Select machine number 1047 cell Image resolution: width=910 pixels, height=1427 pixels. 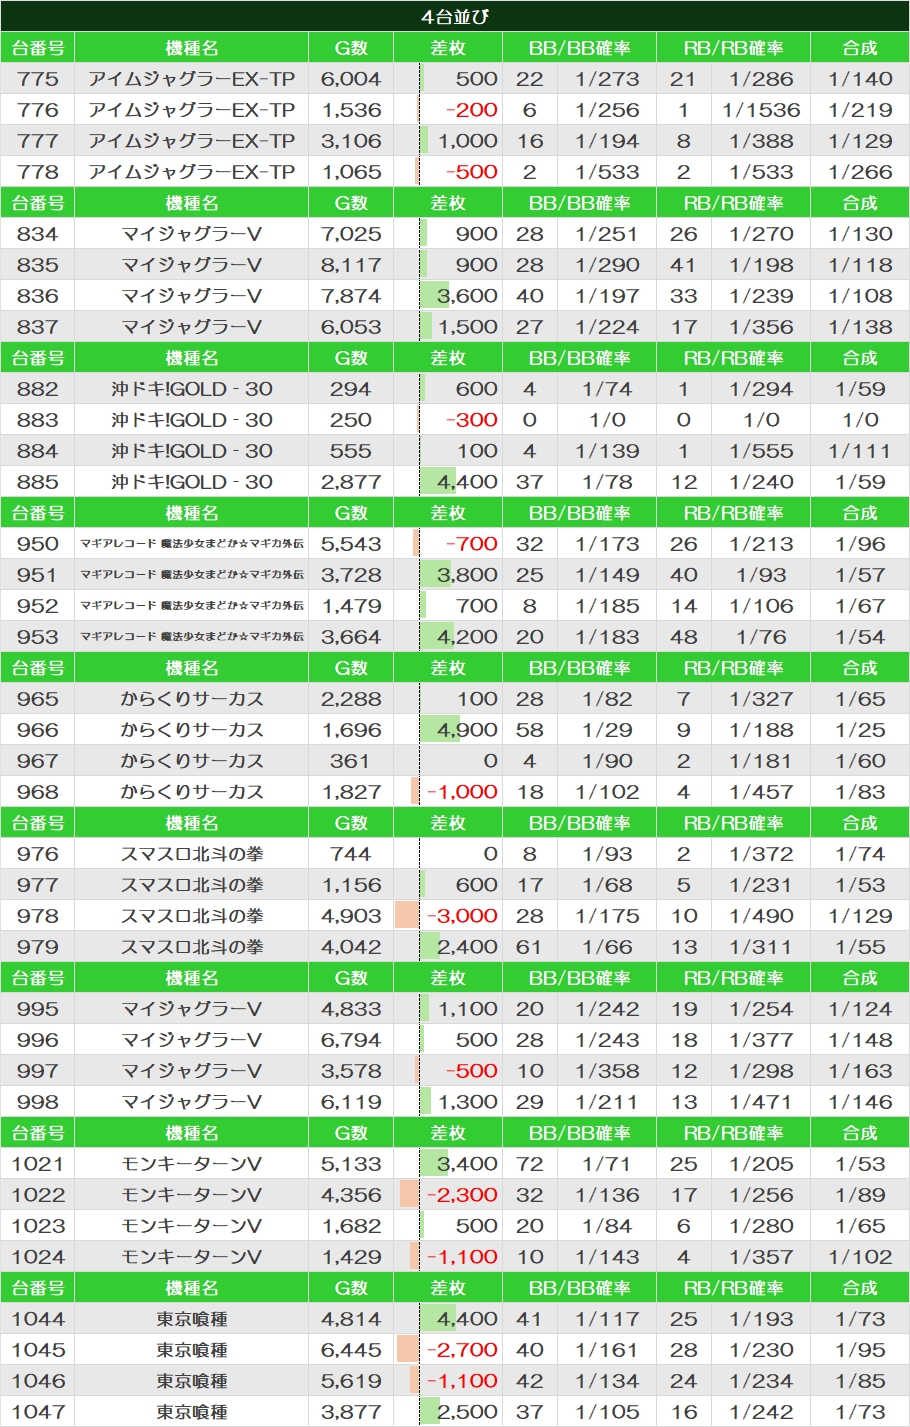pos(38,1412)
